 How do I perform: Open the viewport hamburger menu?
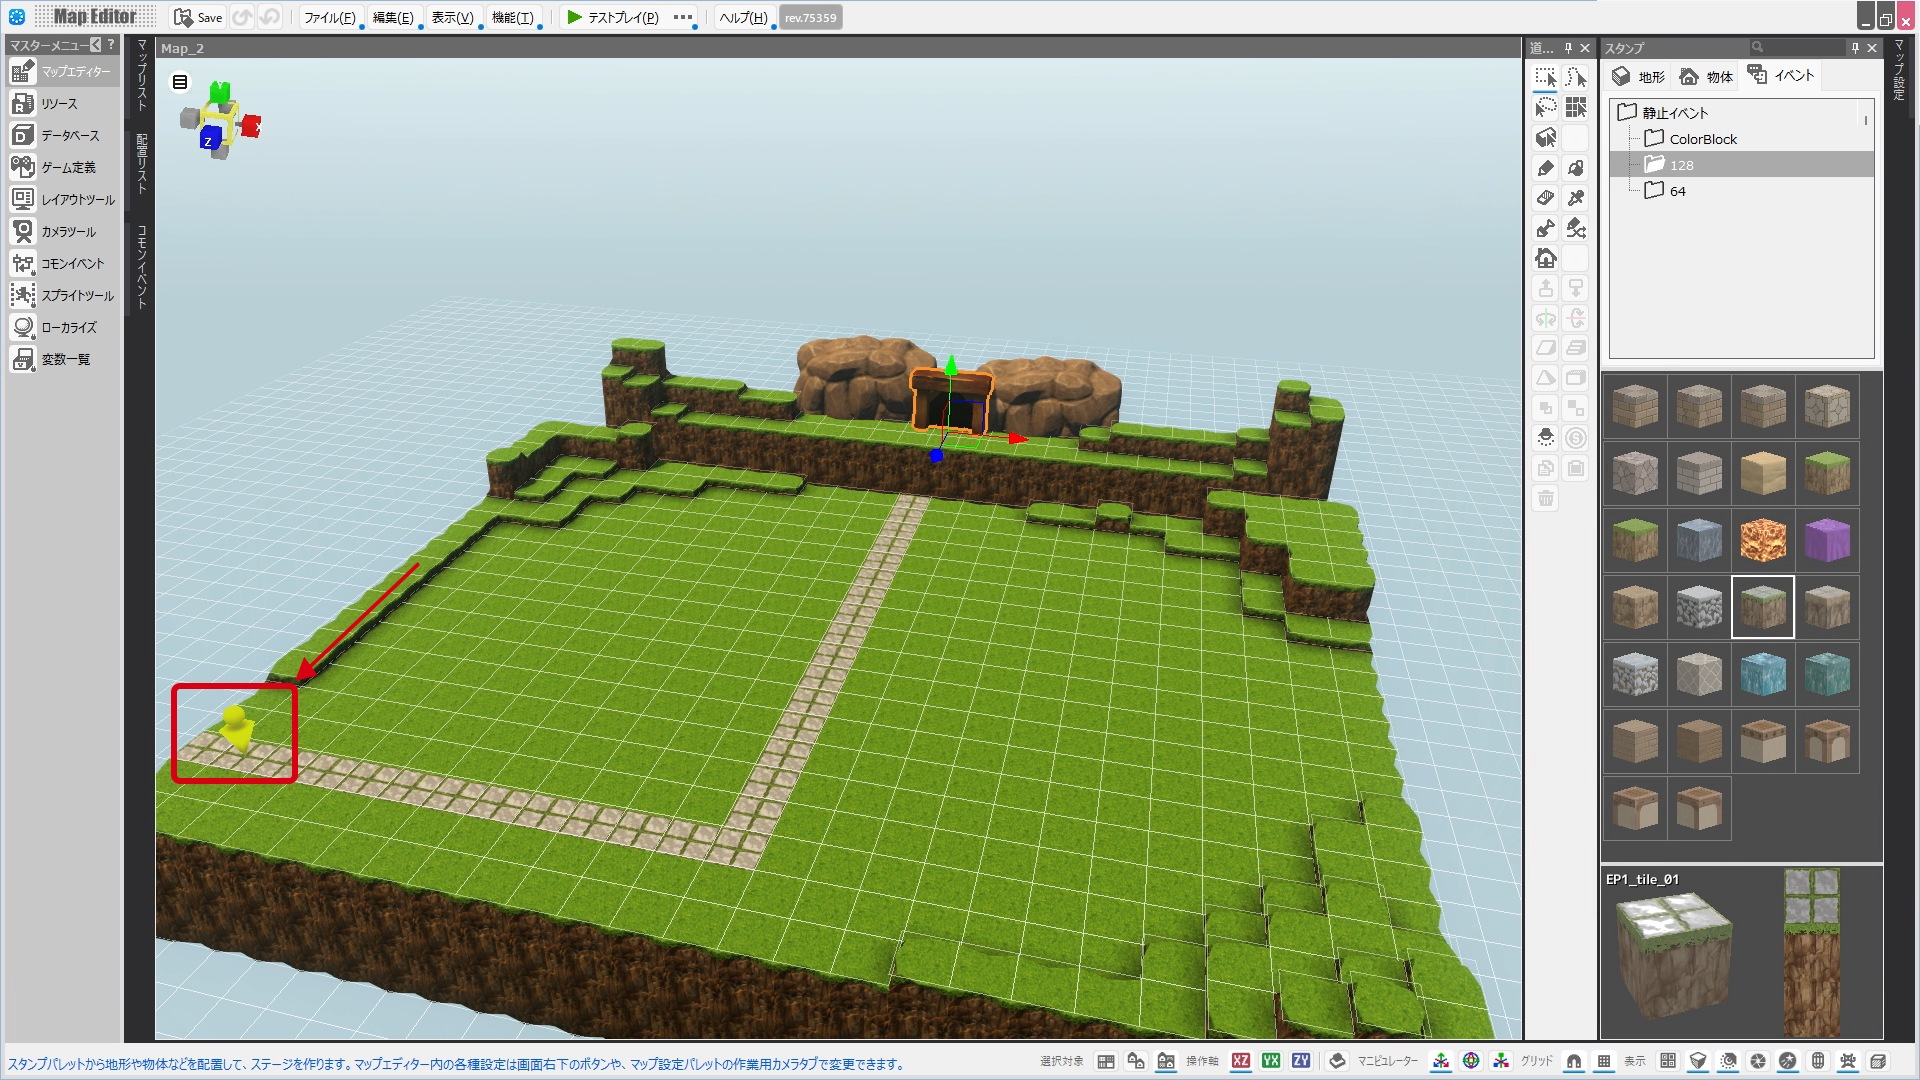[180, 82]
